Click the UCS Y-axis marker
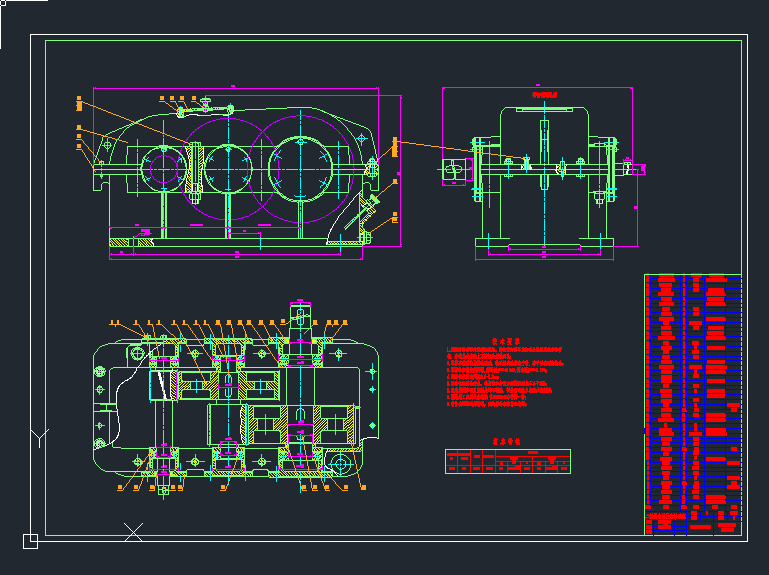 37,439
